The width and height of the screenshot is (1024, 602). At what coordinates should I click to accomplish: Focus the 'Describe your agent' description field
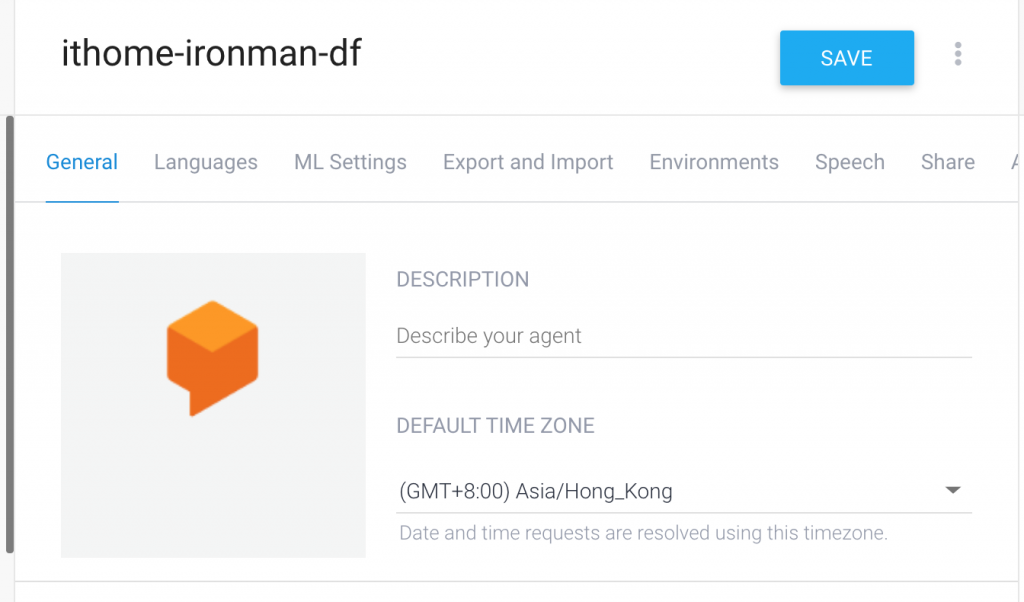684,336
